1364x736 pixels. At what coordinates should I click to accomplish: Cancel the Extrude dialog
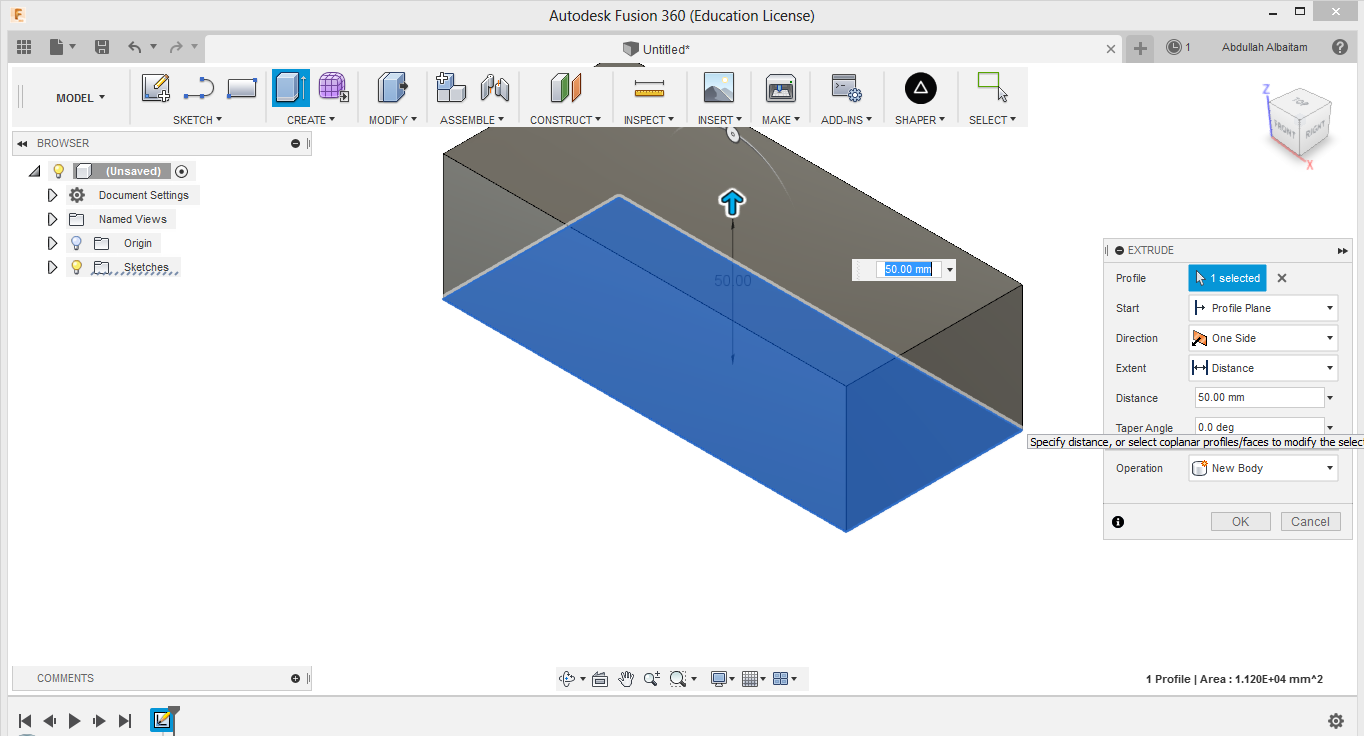[x=1310, y=521]
